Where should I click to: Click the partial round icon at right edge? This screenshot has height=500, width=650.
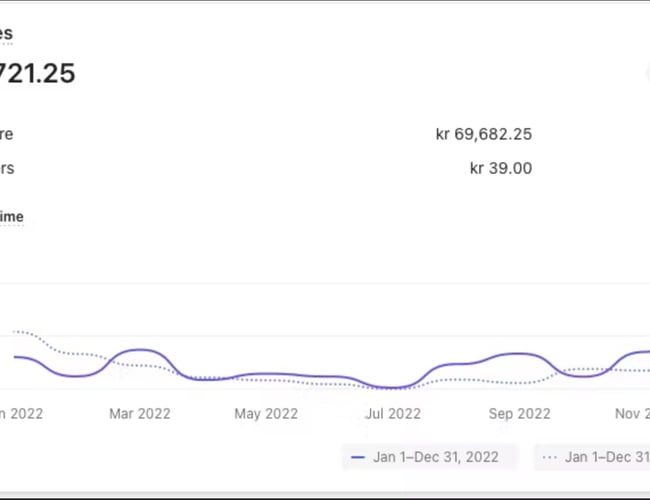click(647, 74)
